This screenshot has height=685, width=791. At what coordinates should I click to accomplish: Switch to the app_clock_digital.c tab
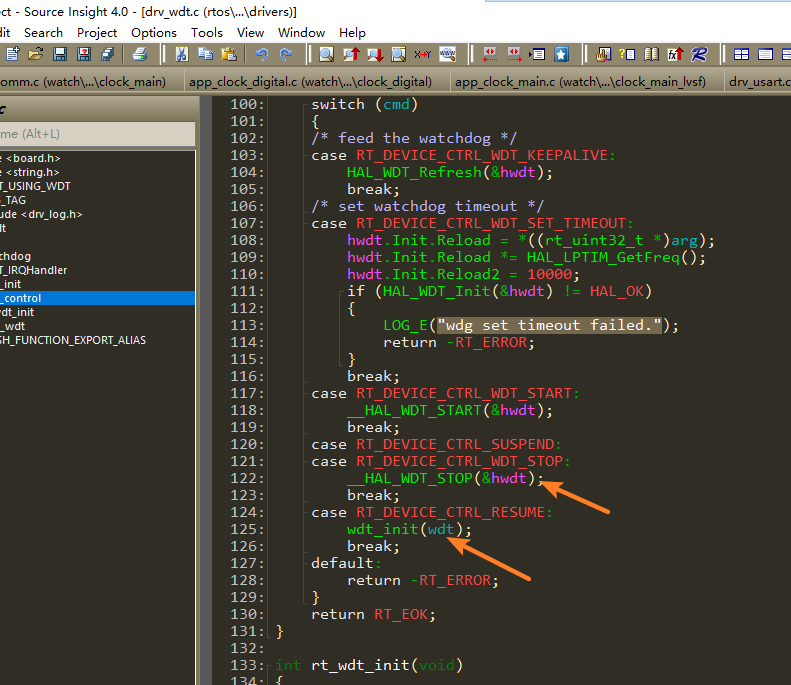click(x=310, y=82)
